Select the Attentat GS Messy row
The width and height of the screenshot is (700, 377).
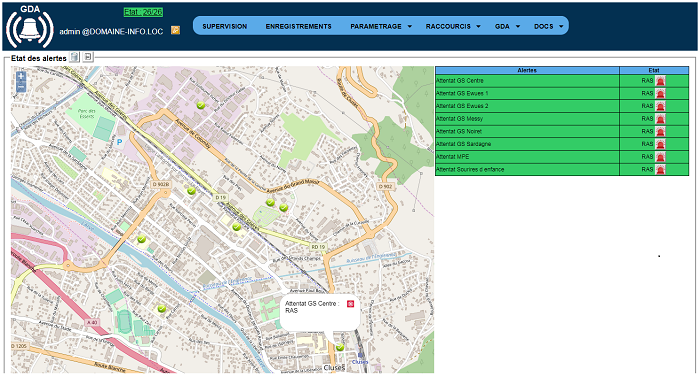[562, 119]
